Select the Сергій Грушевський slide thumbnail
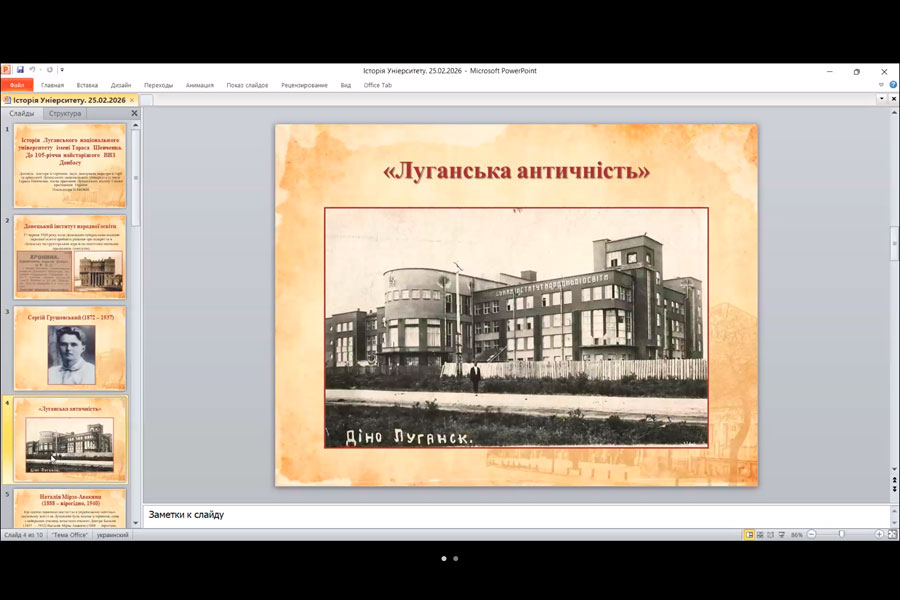 [70, 349]
